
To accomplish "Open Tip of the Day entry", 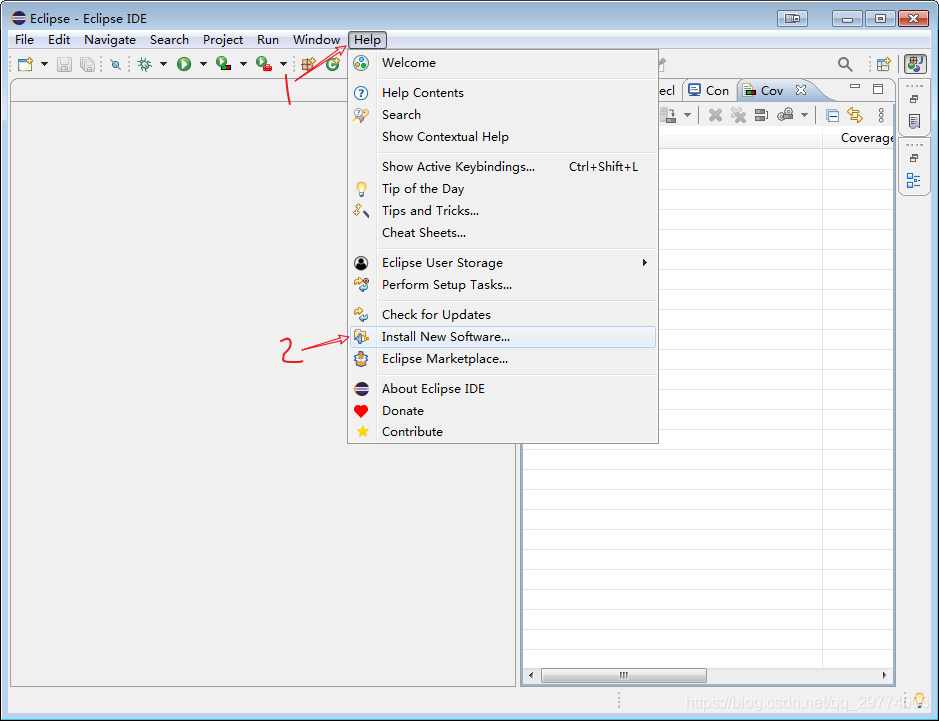I will coord(502,189).
